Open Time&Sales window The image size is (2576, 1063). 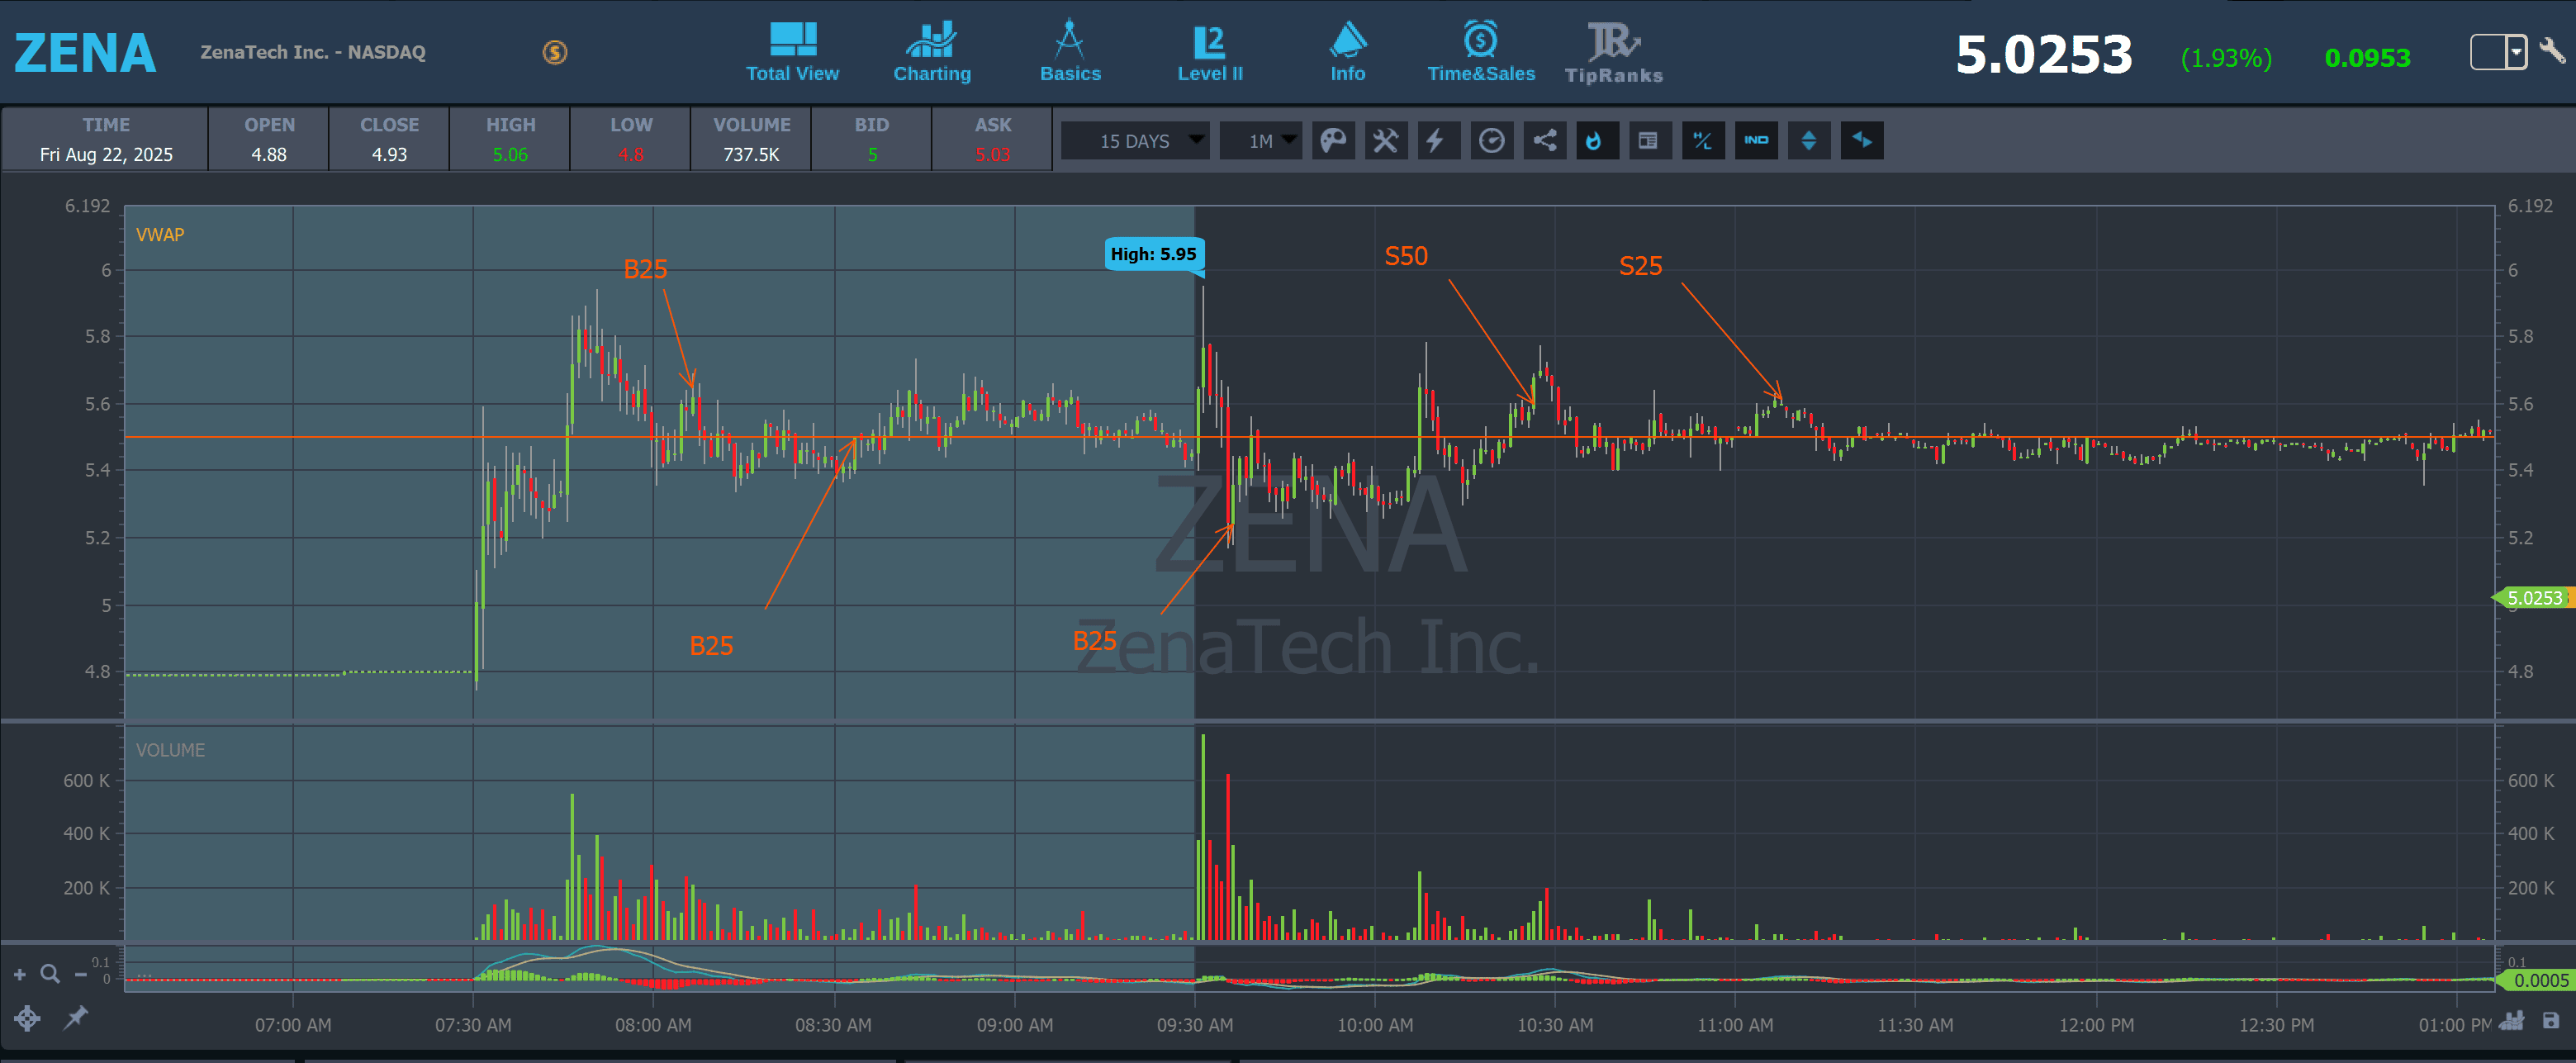point(1480,52)
